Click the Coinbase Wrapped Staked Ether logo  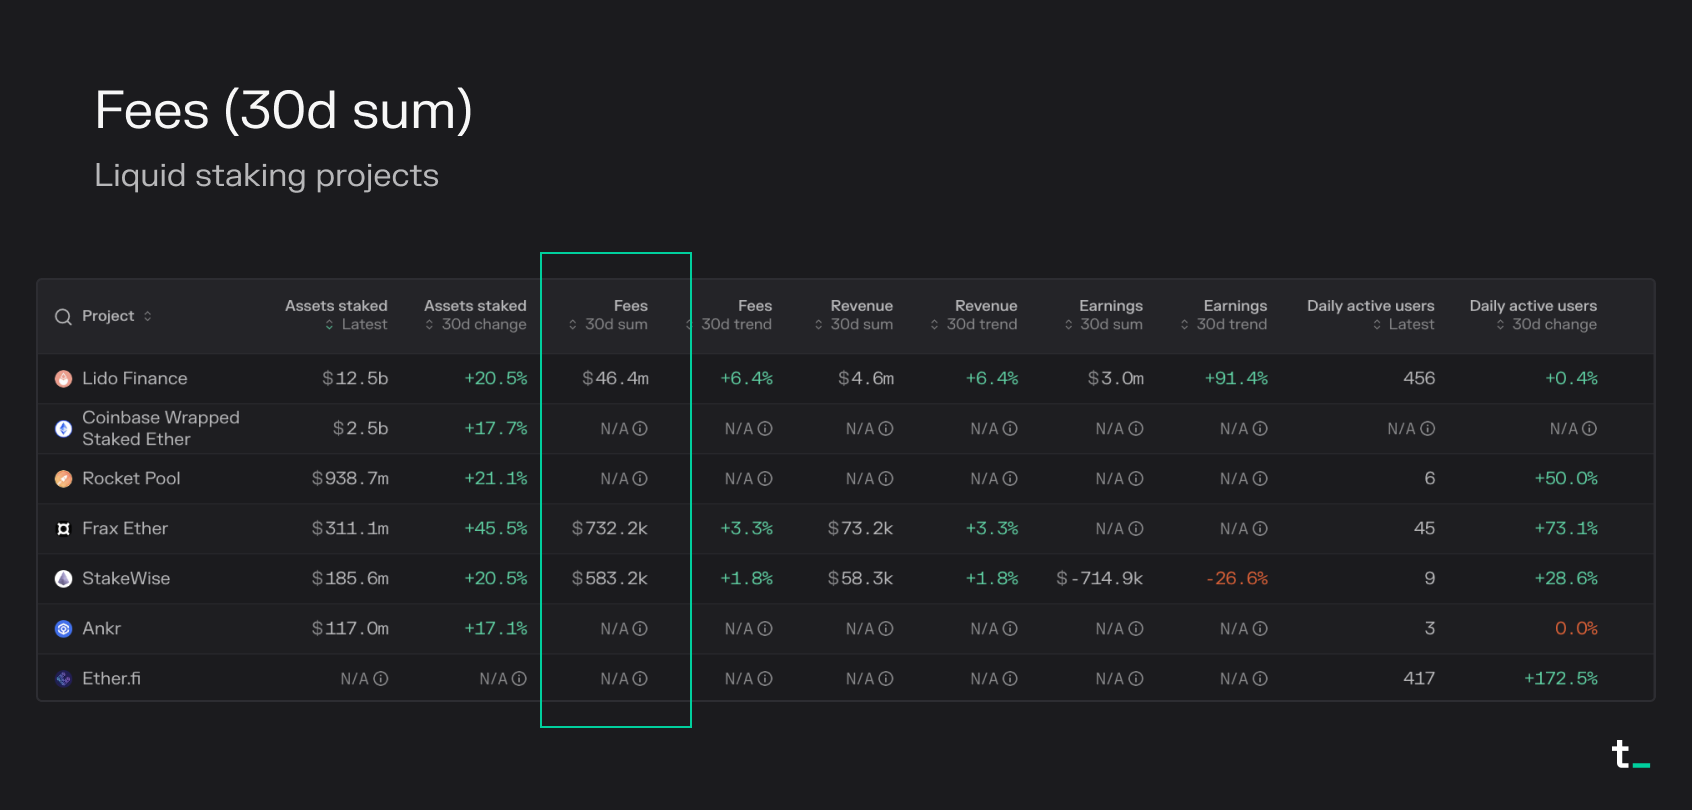63,429
